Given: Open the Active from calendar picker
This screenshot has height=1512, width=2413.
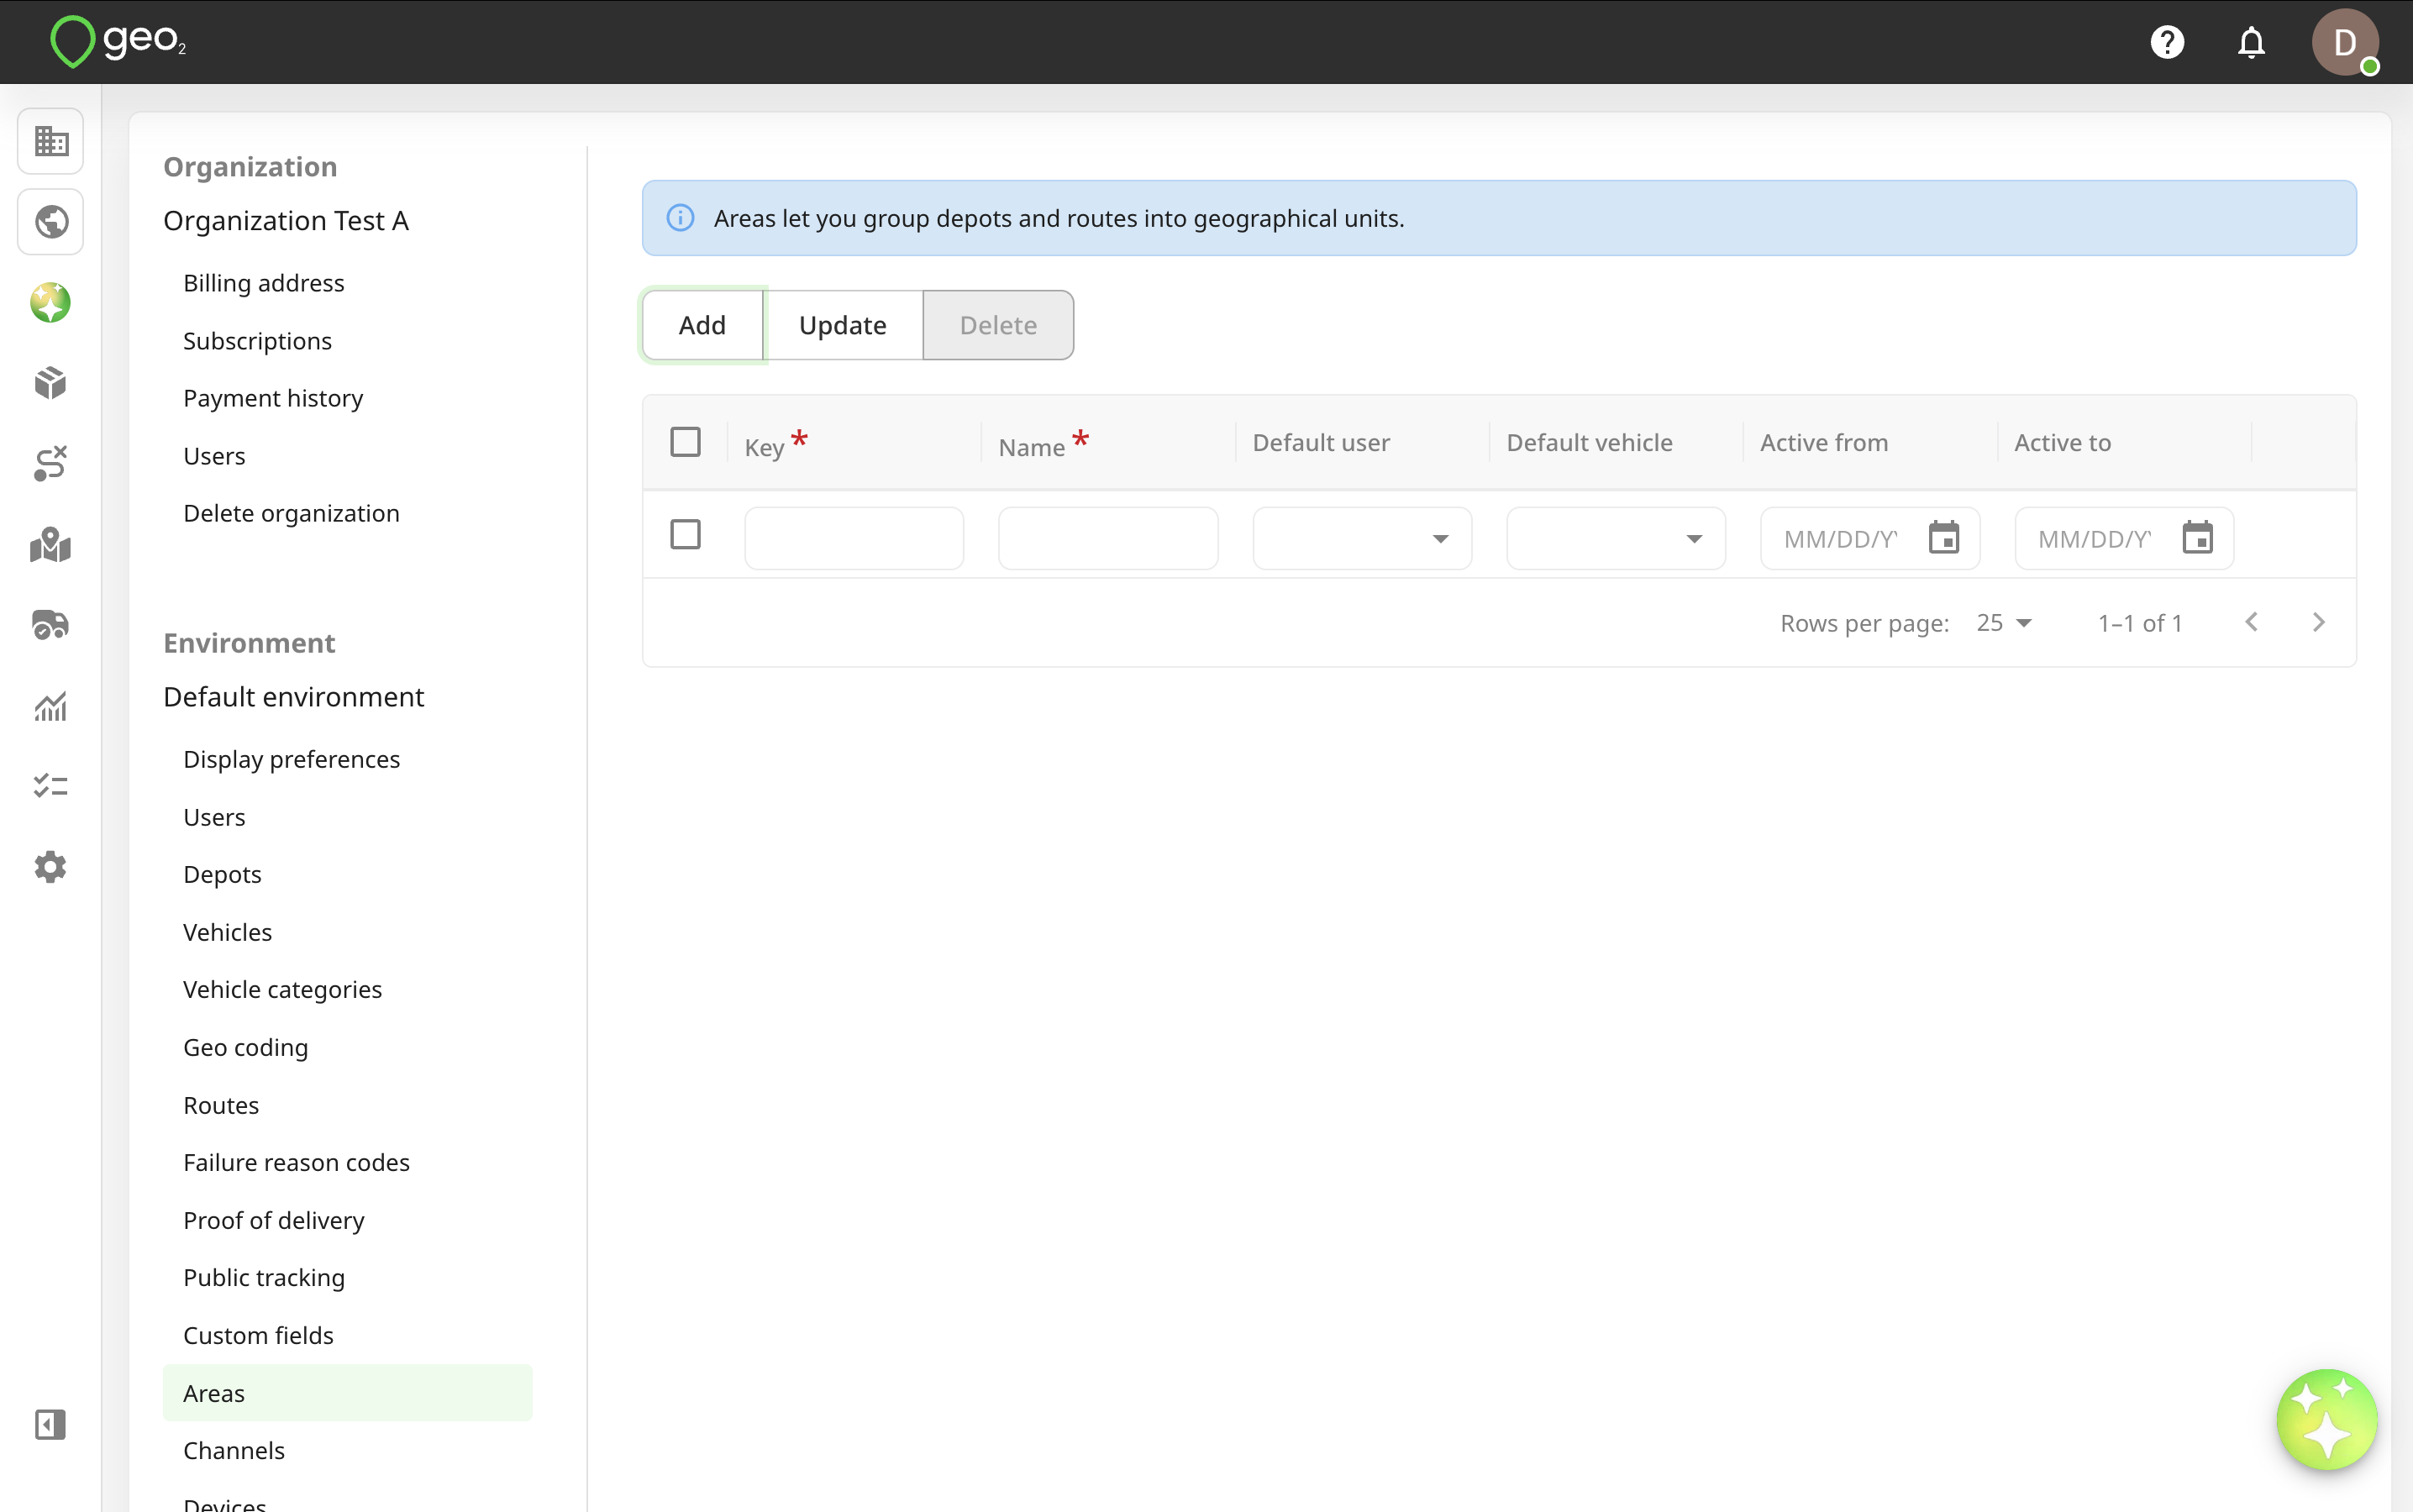Looking at the screenshot, I should (x=1944, y=538).
